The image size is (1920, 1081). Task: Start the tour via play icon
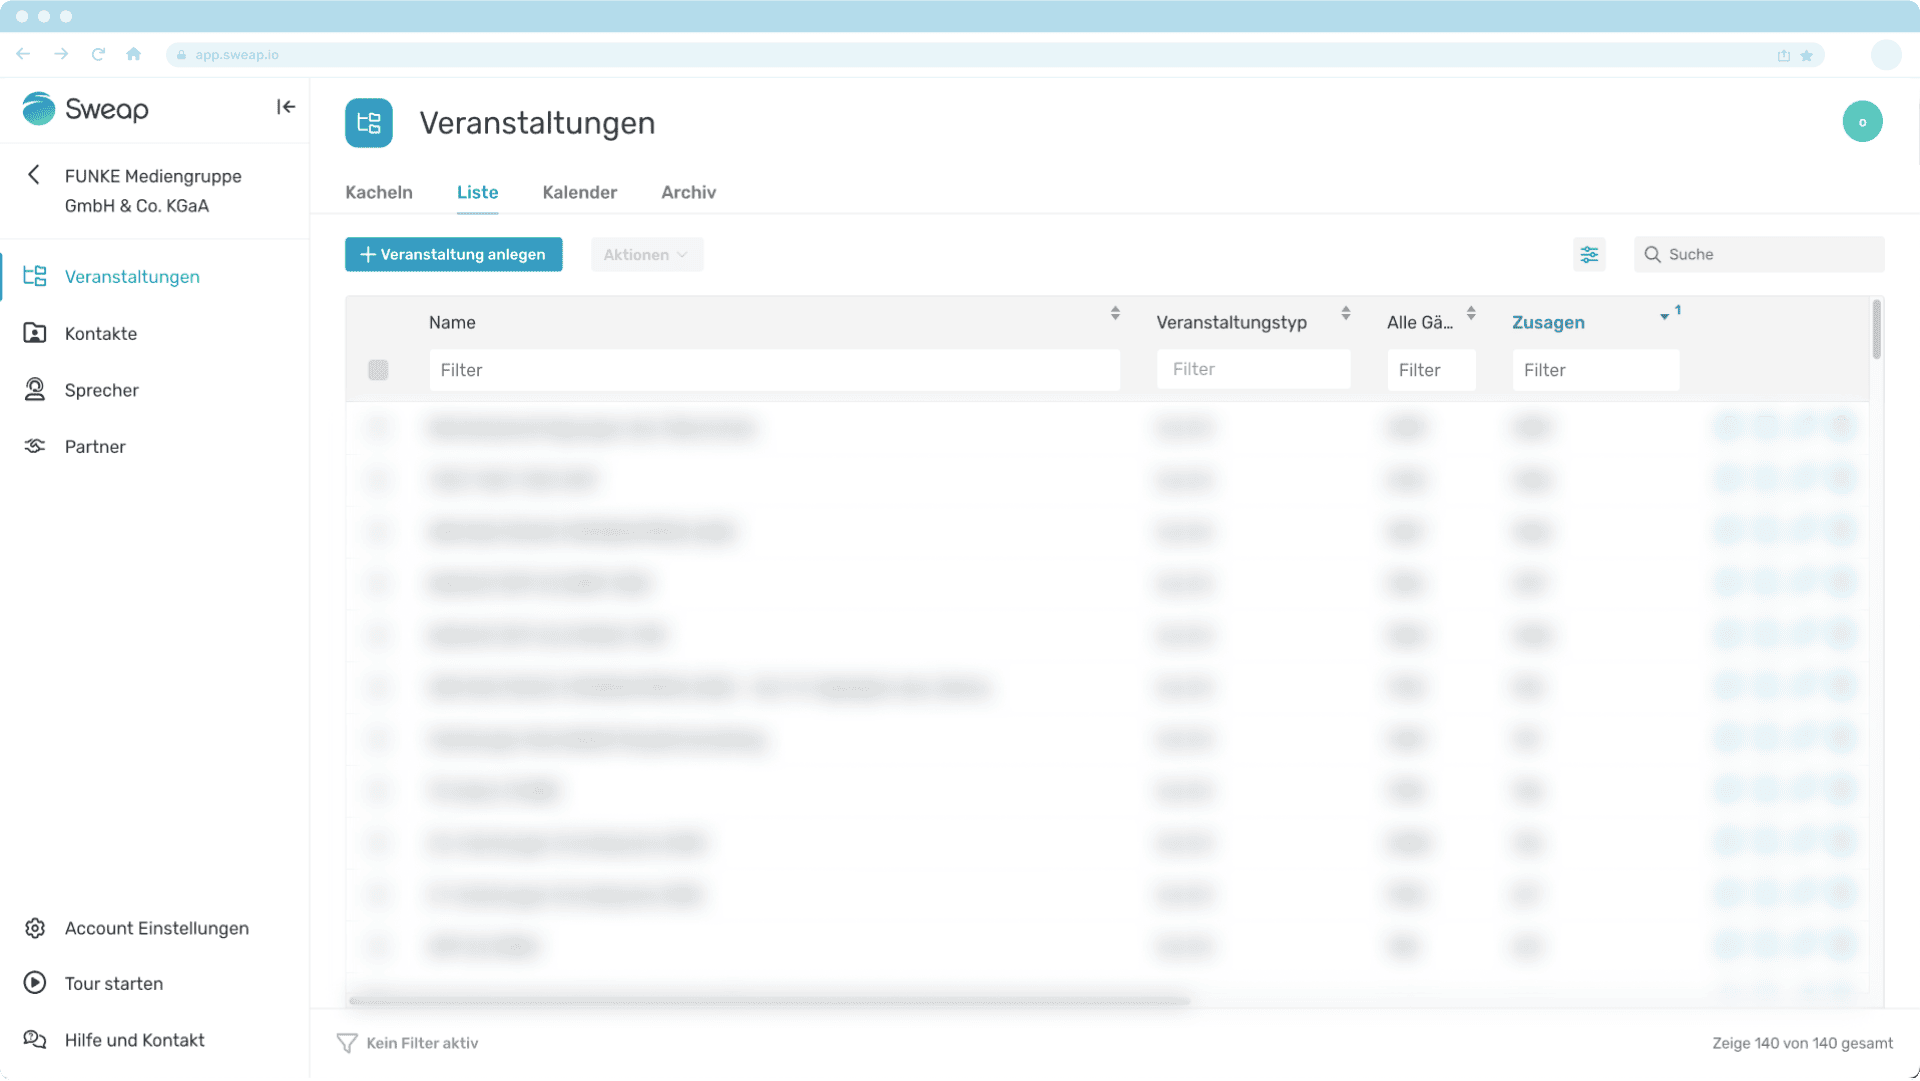[35, 983]
